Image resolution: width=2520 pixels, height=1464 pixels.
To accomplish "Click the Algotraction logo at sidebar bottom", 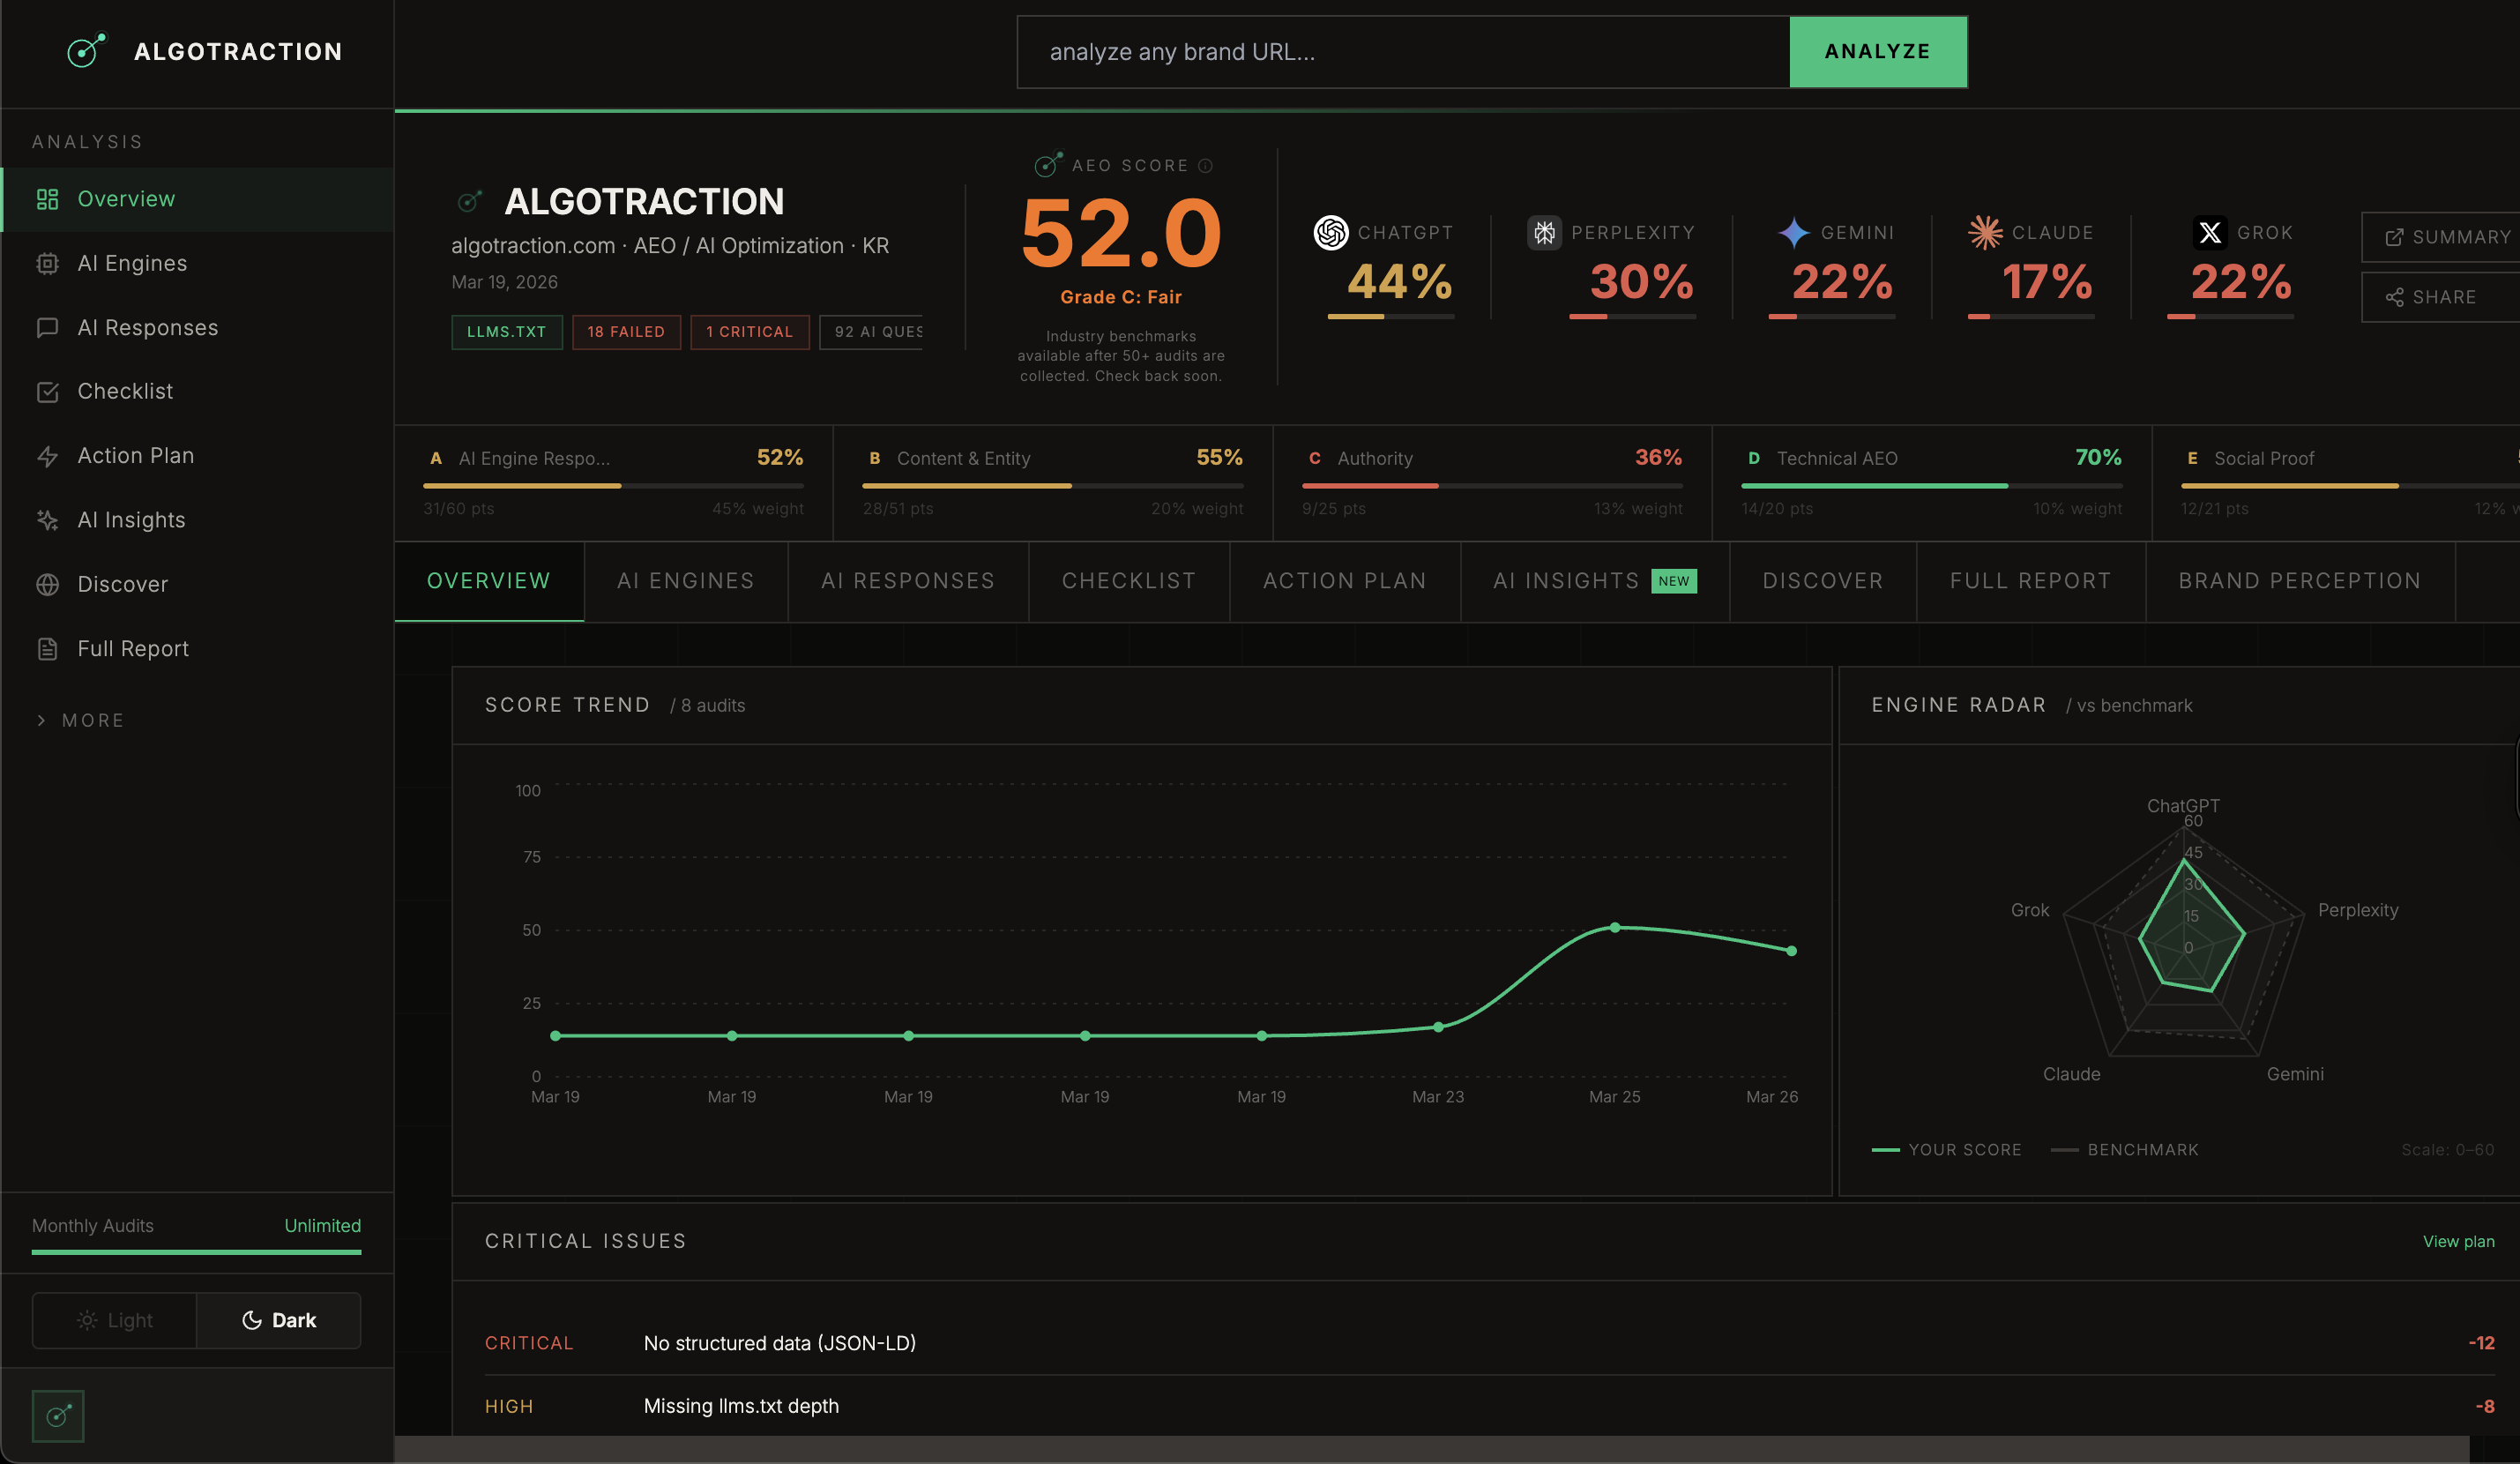I will [x=58, y=1415].
